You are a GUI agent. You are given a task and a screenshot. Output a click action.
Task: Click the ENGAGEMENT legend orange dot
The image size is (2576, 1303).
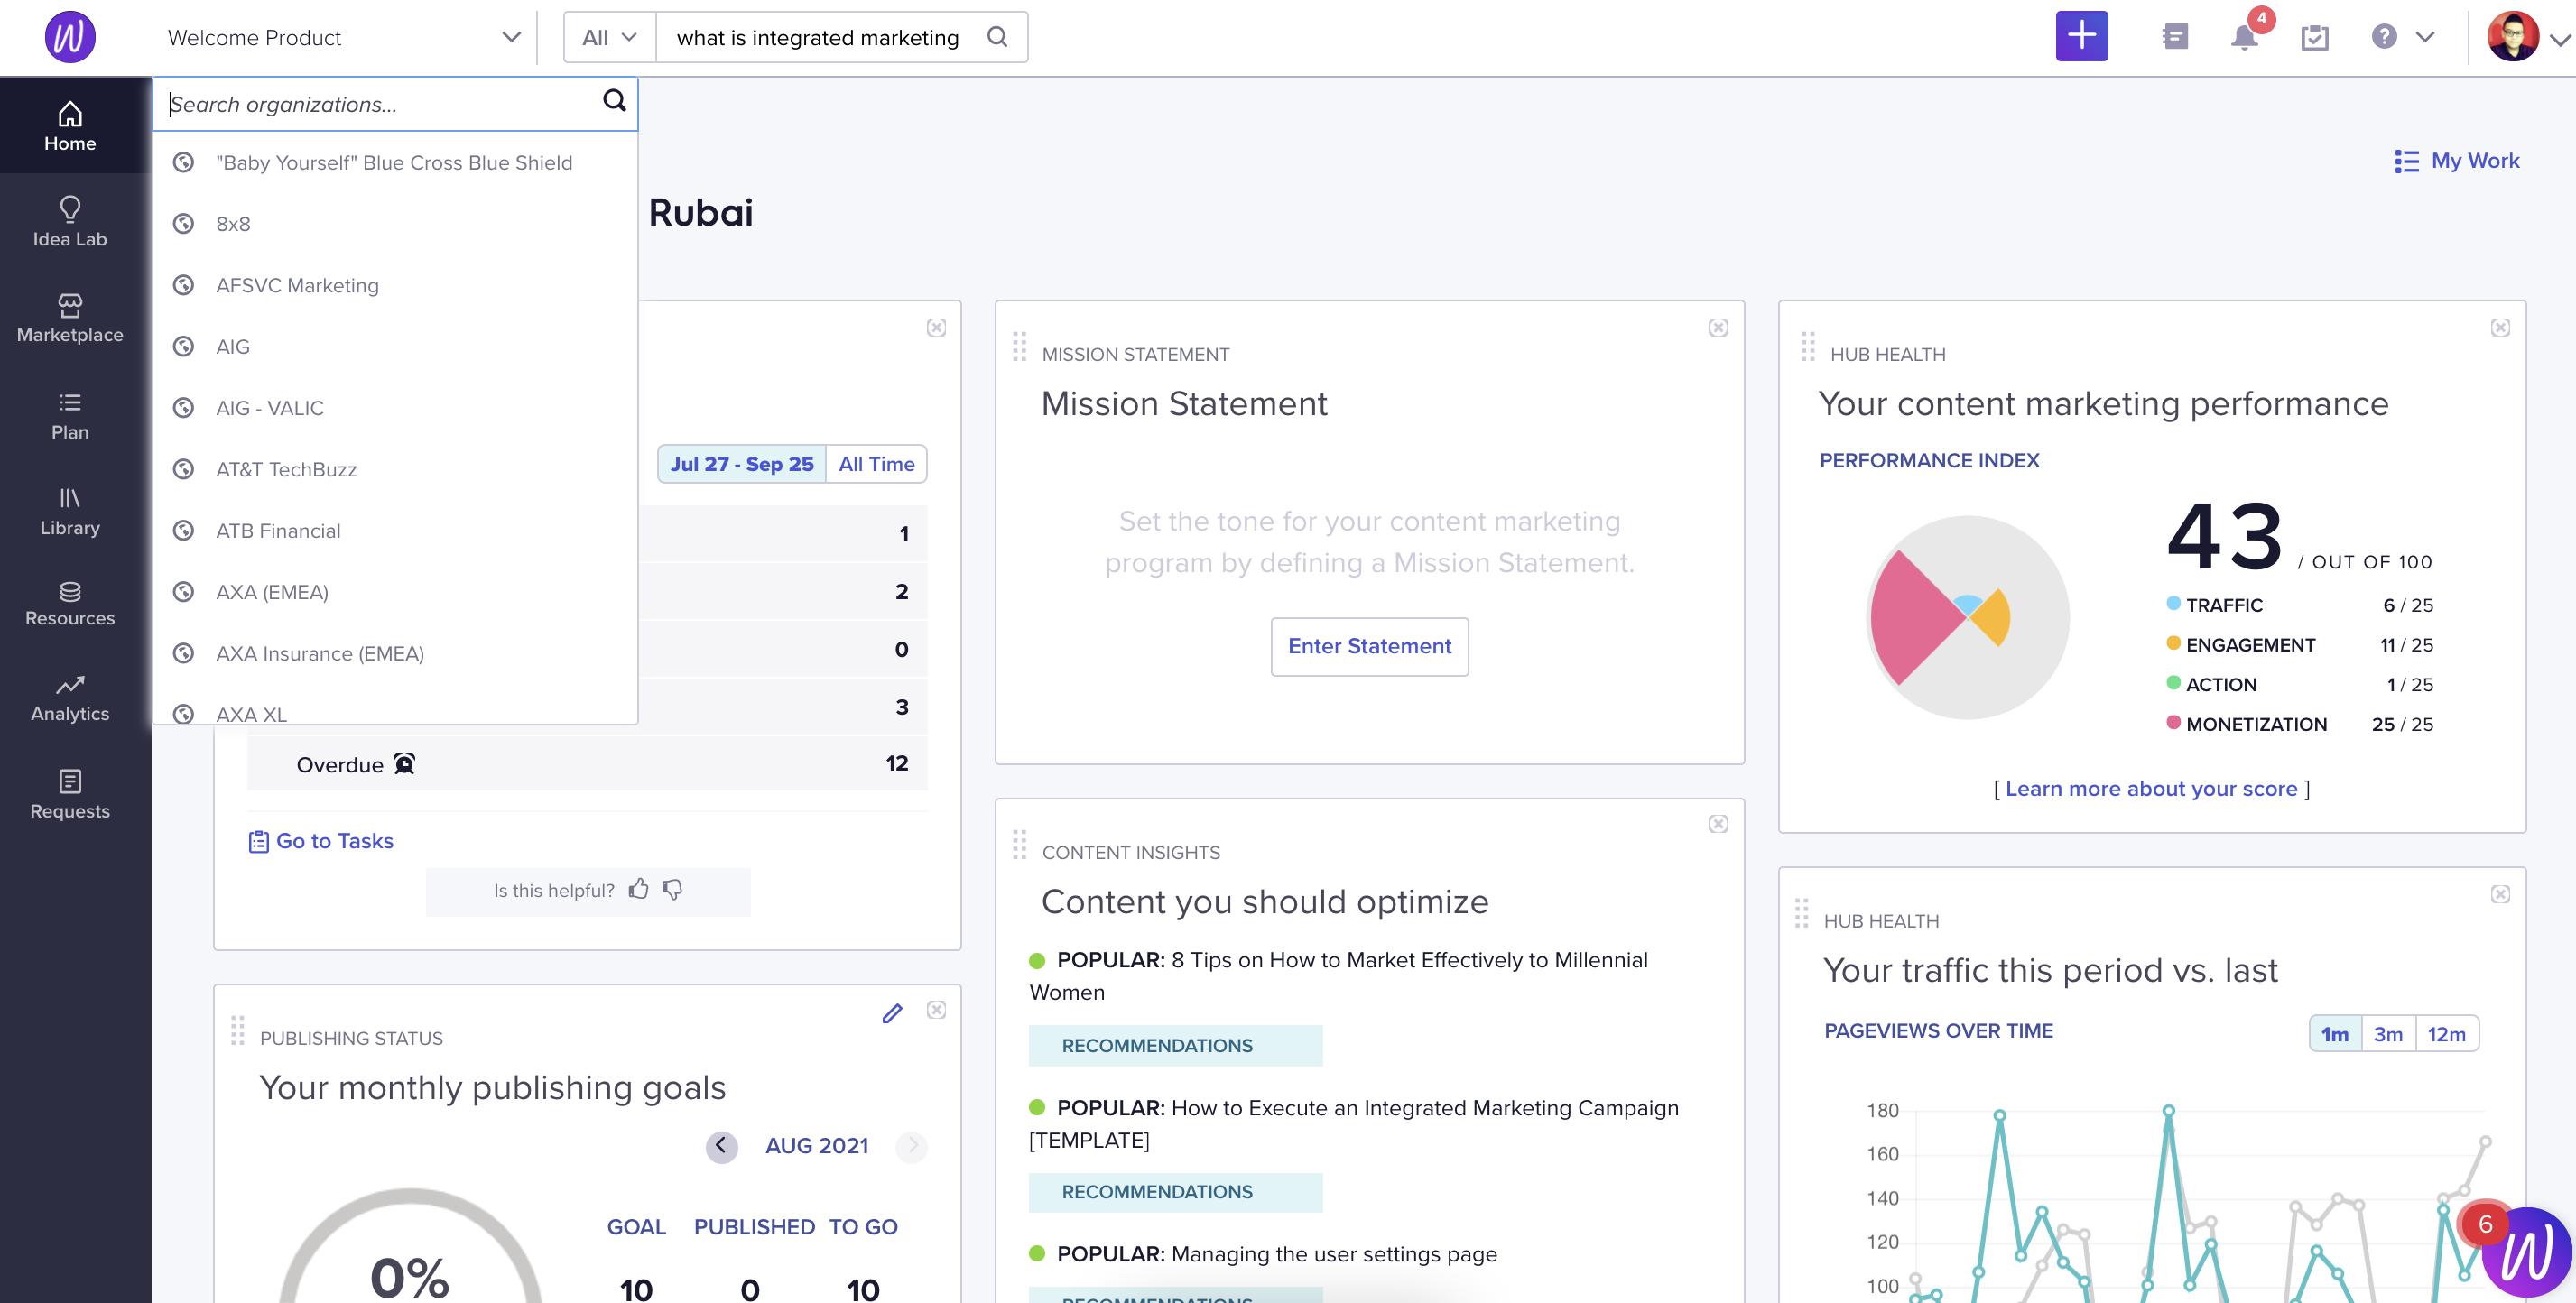2173,643
